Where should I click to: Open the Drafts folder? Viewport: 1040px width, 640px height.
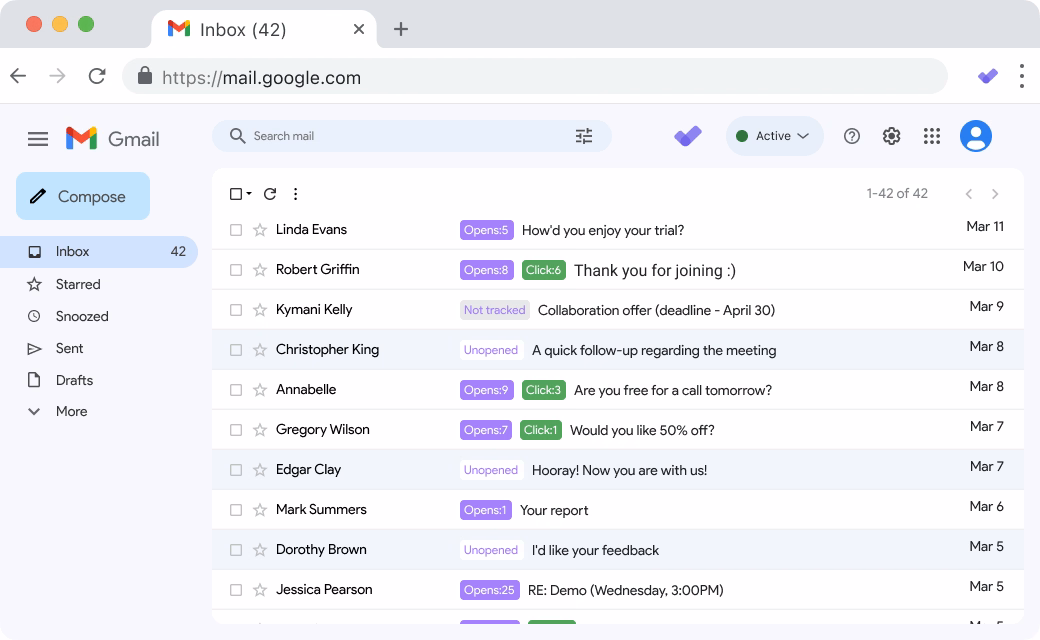point(74,380)
